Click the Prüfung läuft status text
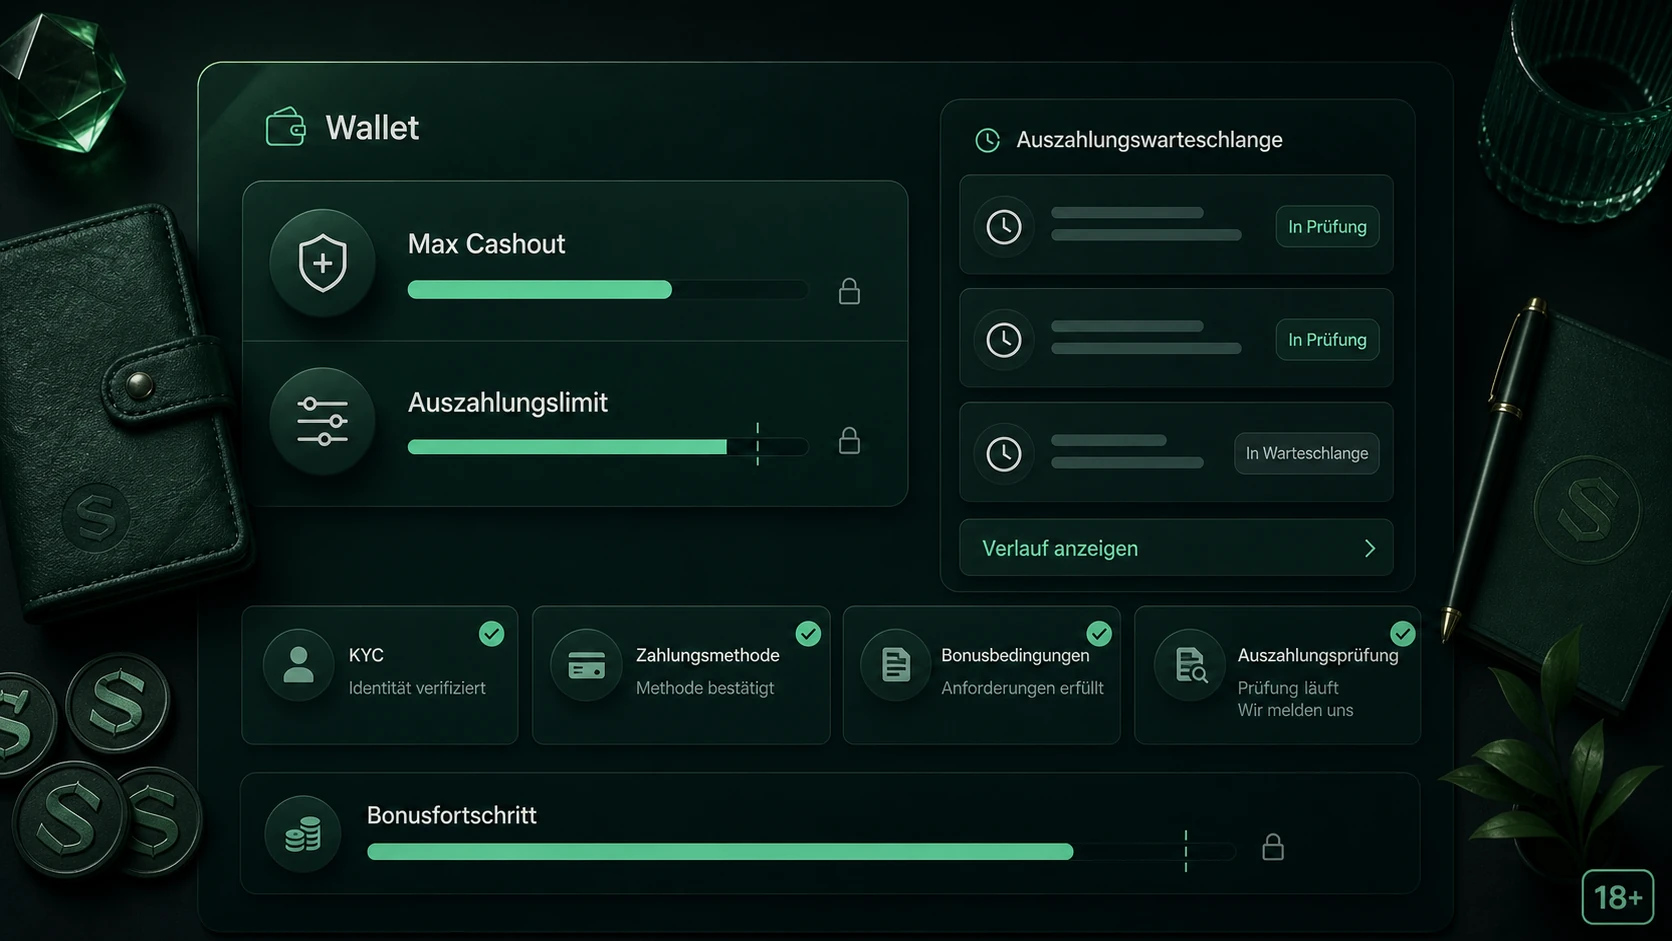Viewport: 1672px width, 941px height. coord(1288,688)
